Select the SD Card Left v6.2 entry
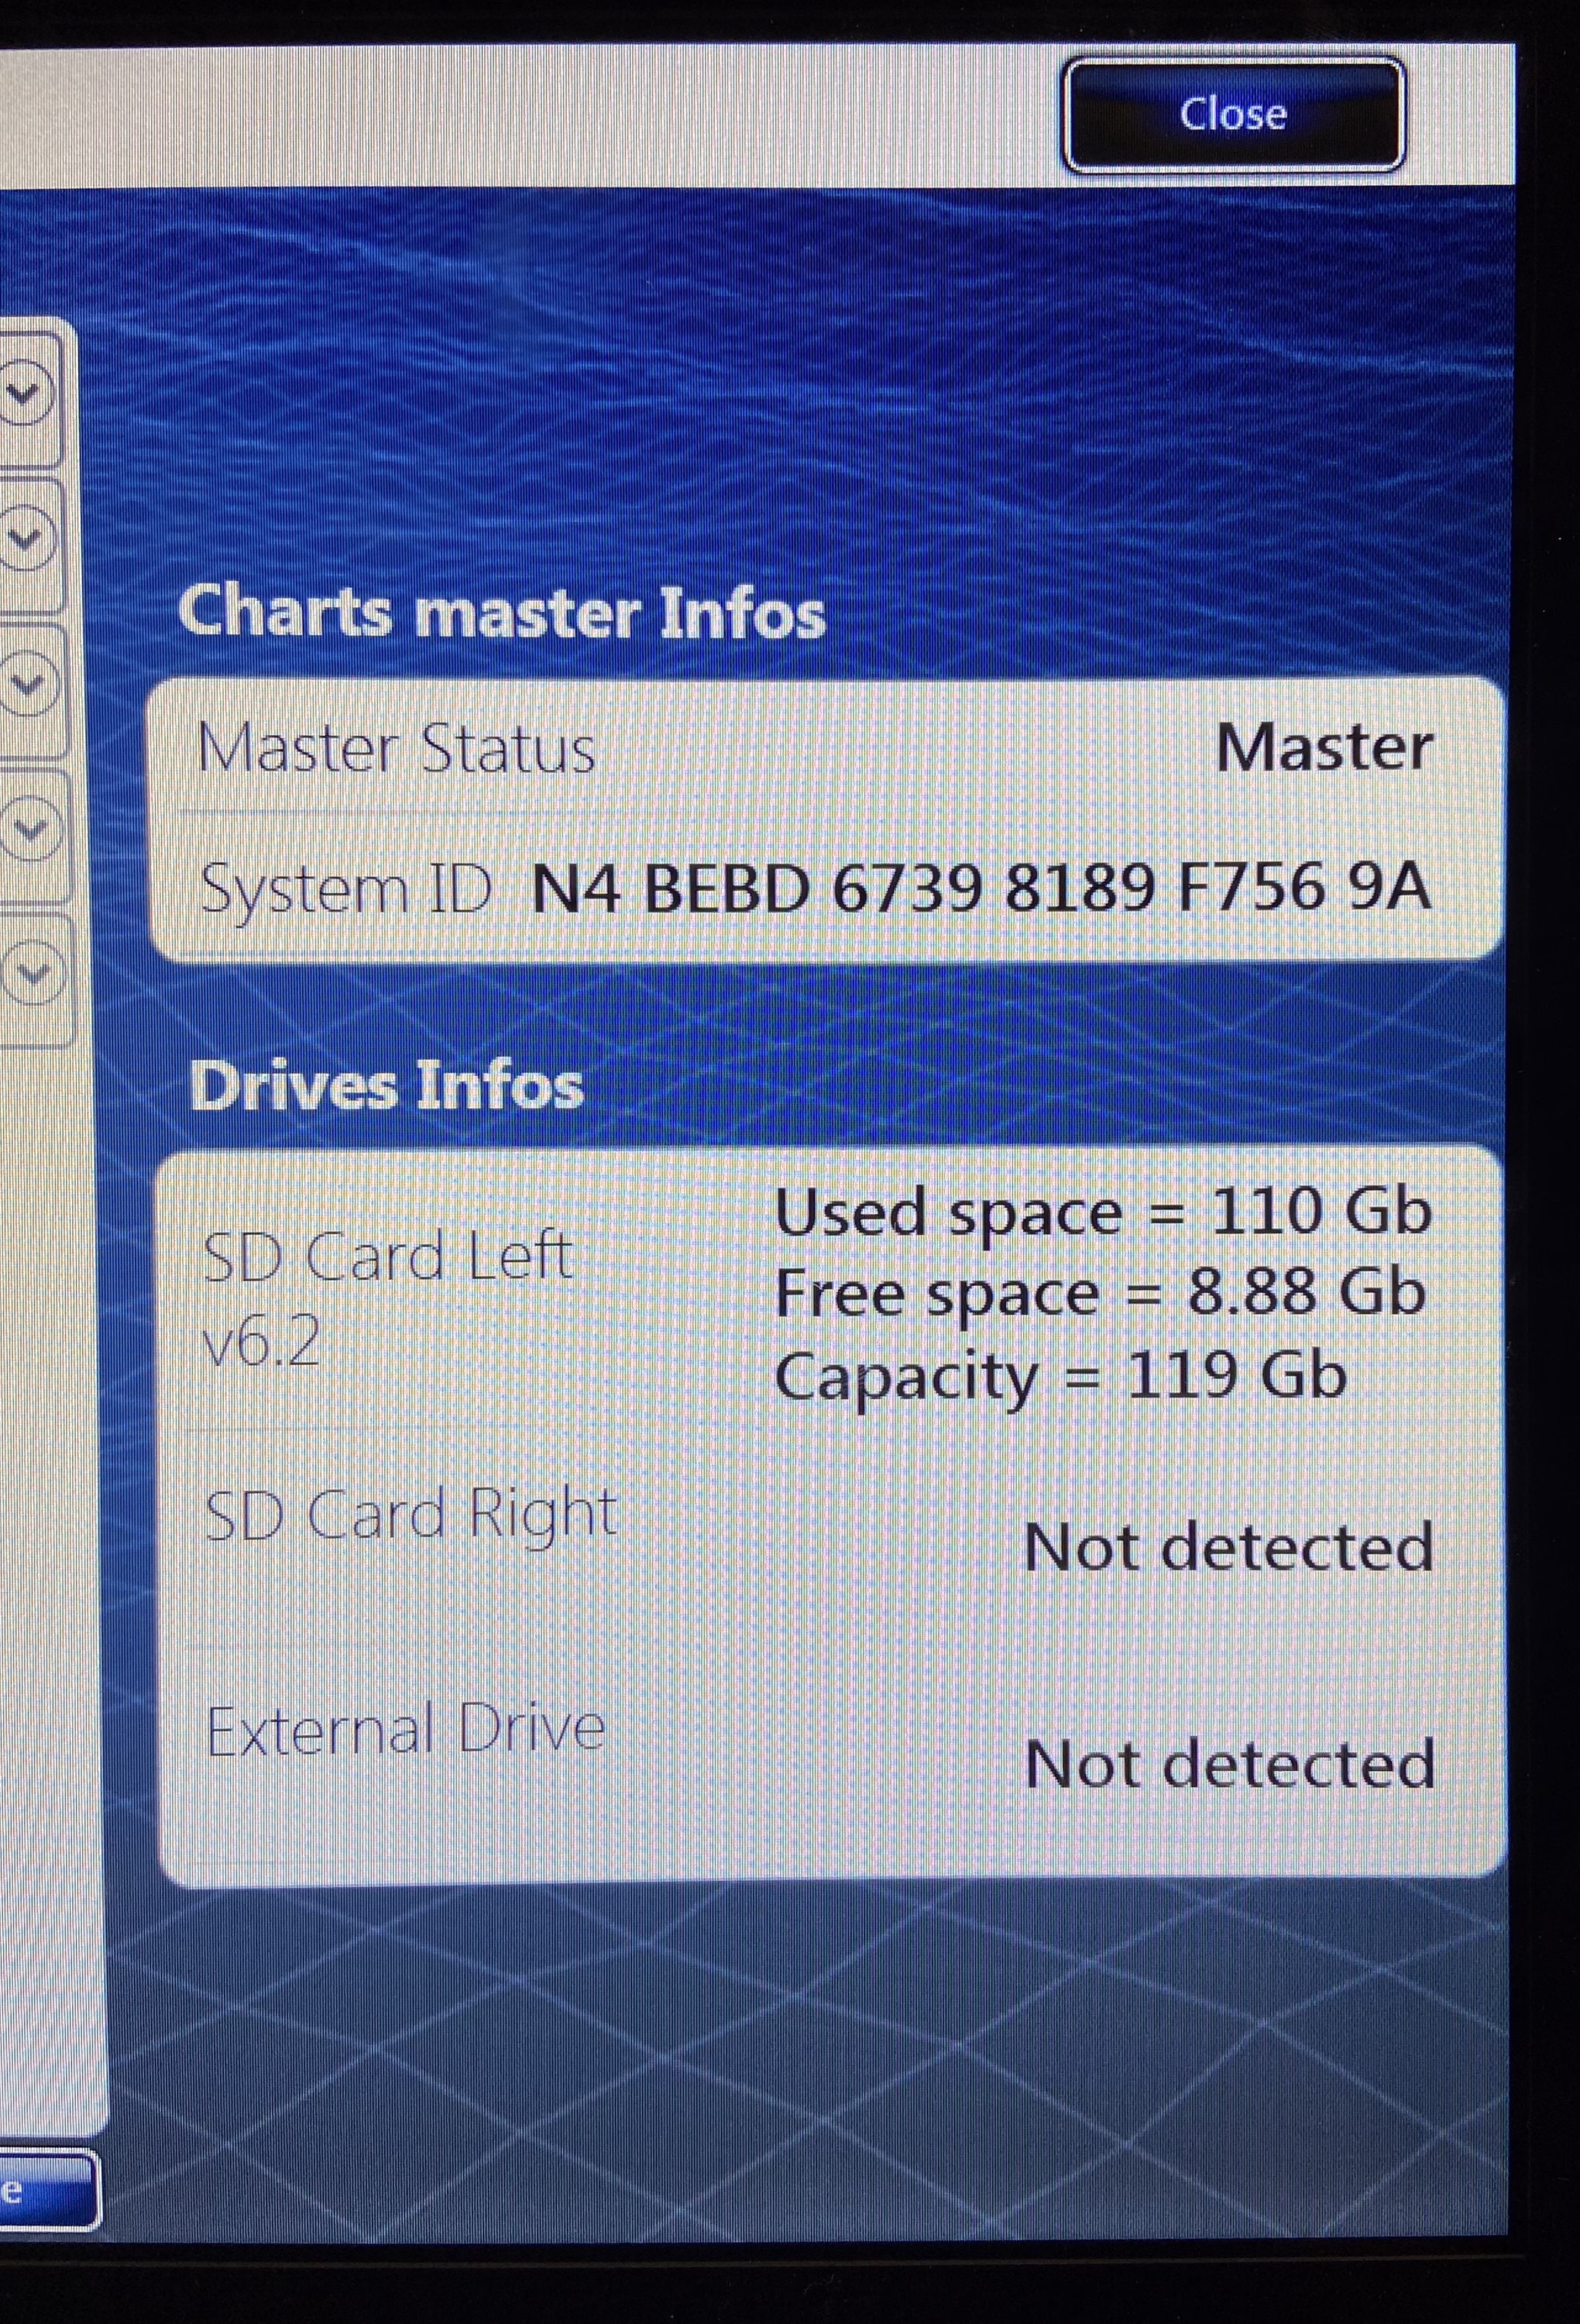The width and height of the screenshot is (1580, 2324). tap(388, 1295)
